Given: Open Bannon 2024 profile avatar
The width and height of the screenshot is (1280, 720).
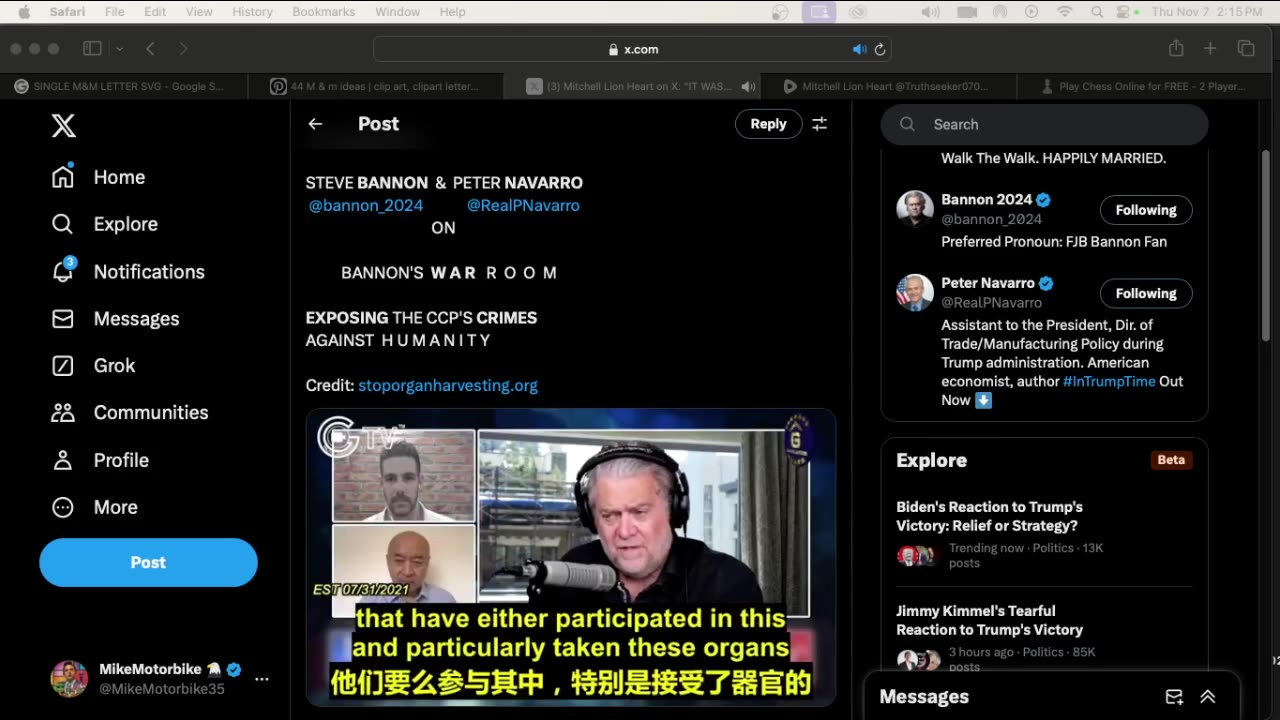Looking at the screenshot, I should pos(915,208).
